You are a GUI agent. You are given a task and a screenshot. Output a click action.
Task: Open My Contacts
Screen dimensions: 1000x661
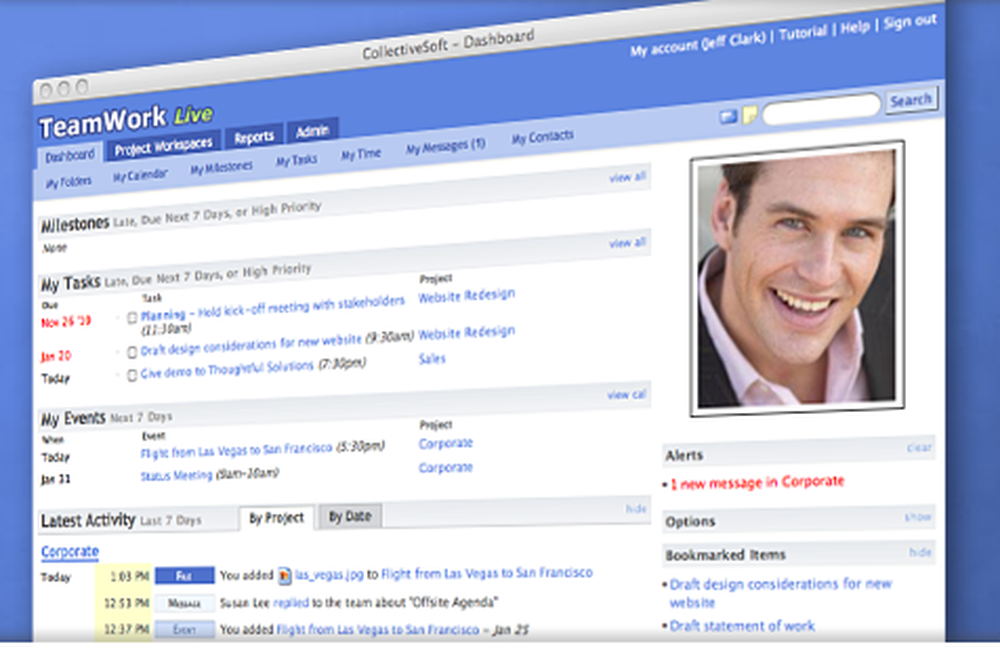pos(543,137)
